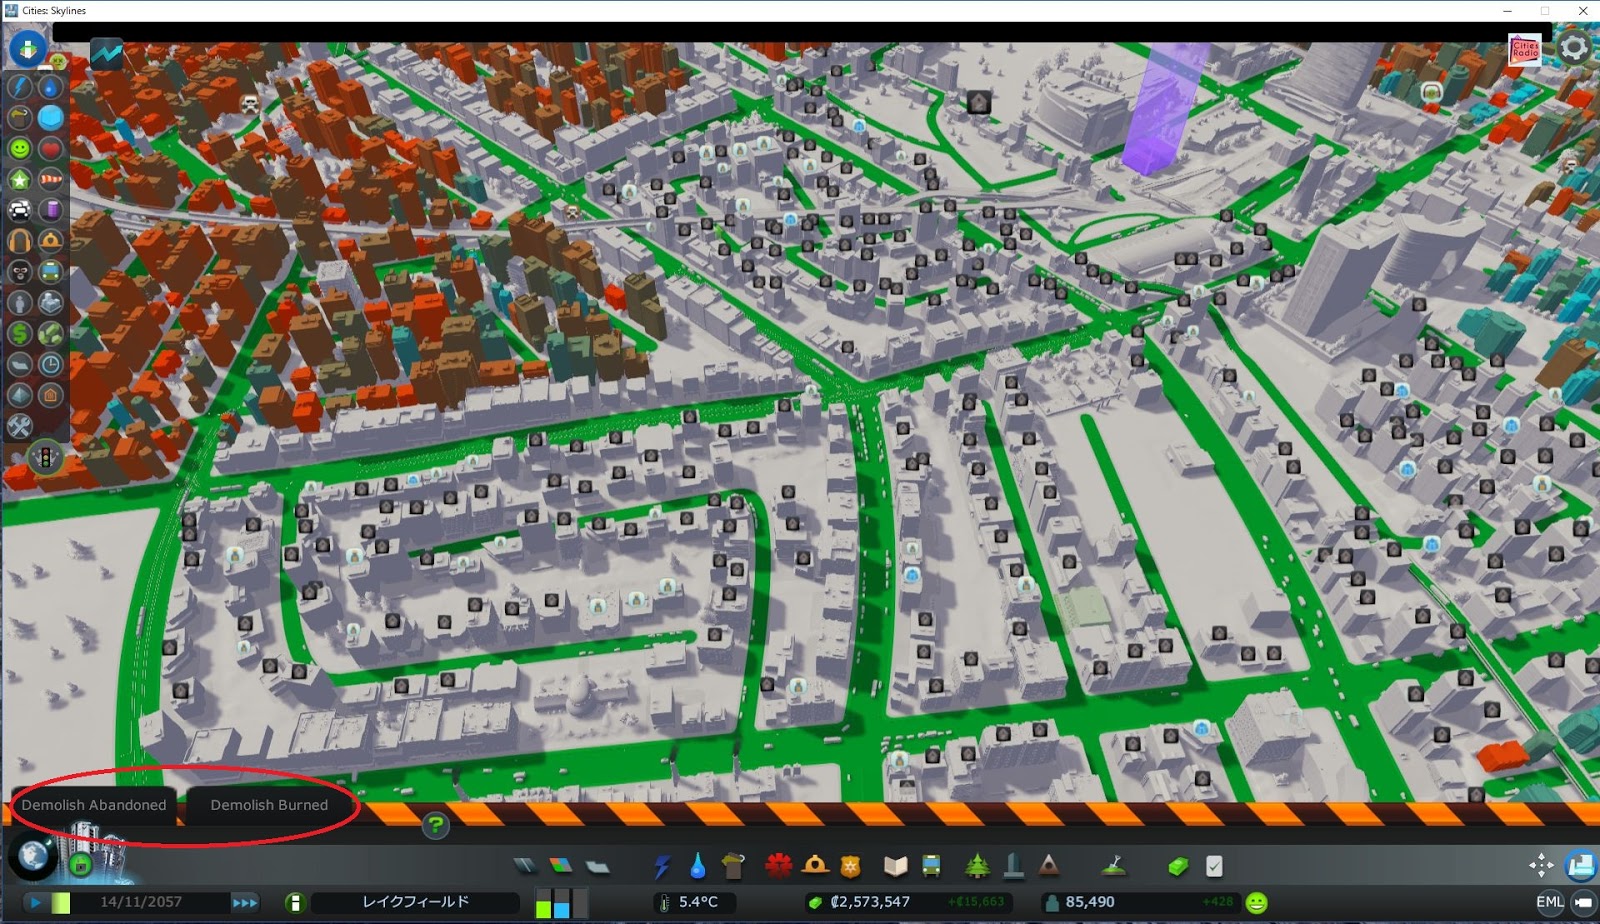Select the blue cube info view icon
1600x924 pixels.
(50, 118)
